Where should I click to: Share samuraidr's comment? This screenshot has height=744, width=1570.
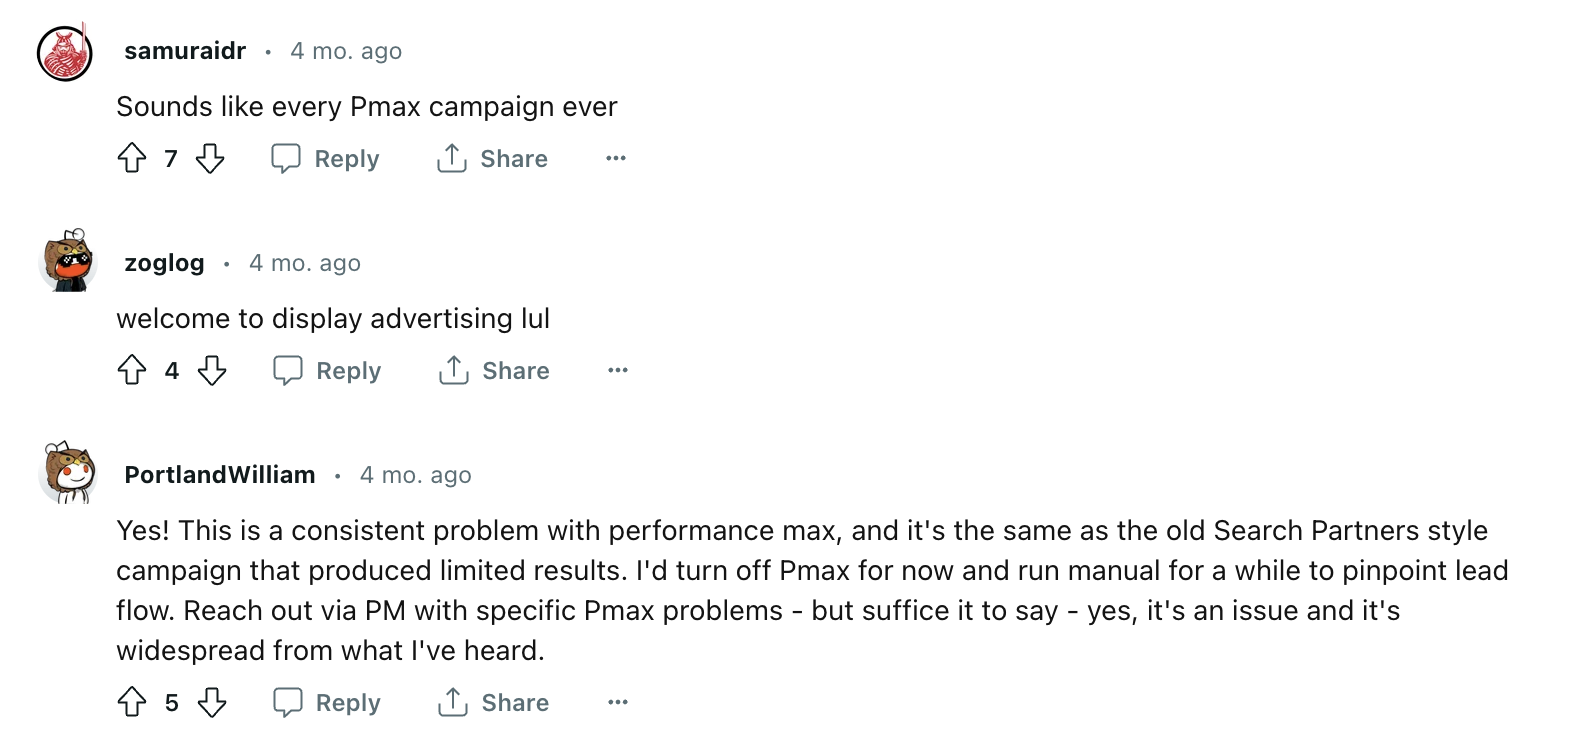(492, 158)
